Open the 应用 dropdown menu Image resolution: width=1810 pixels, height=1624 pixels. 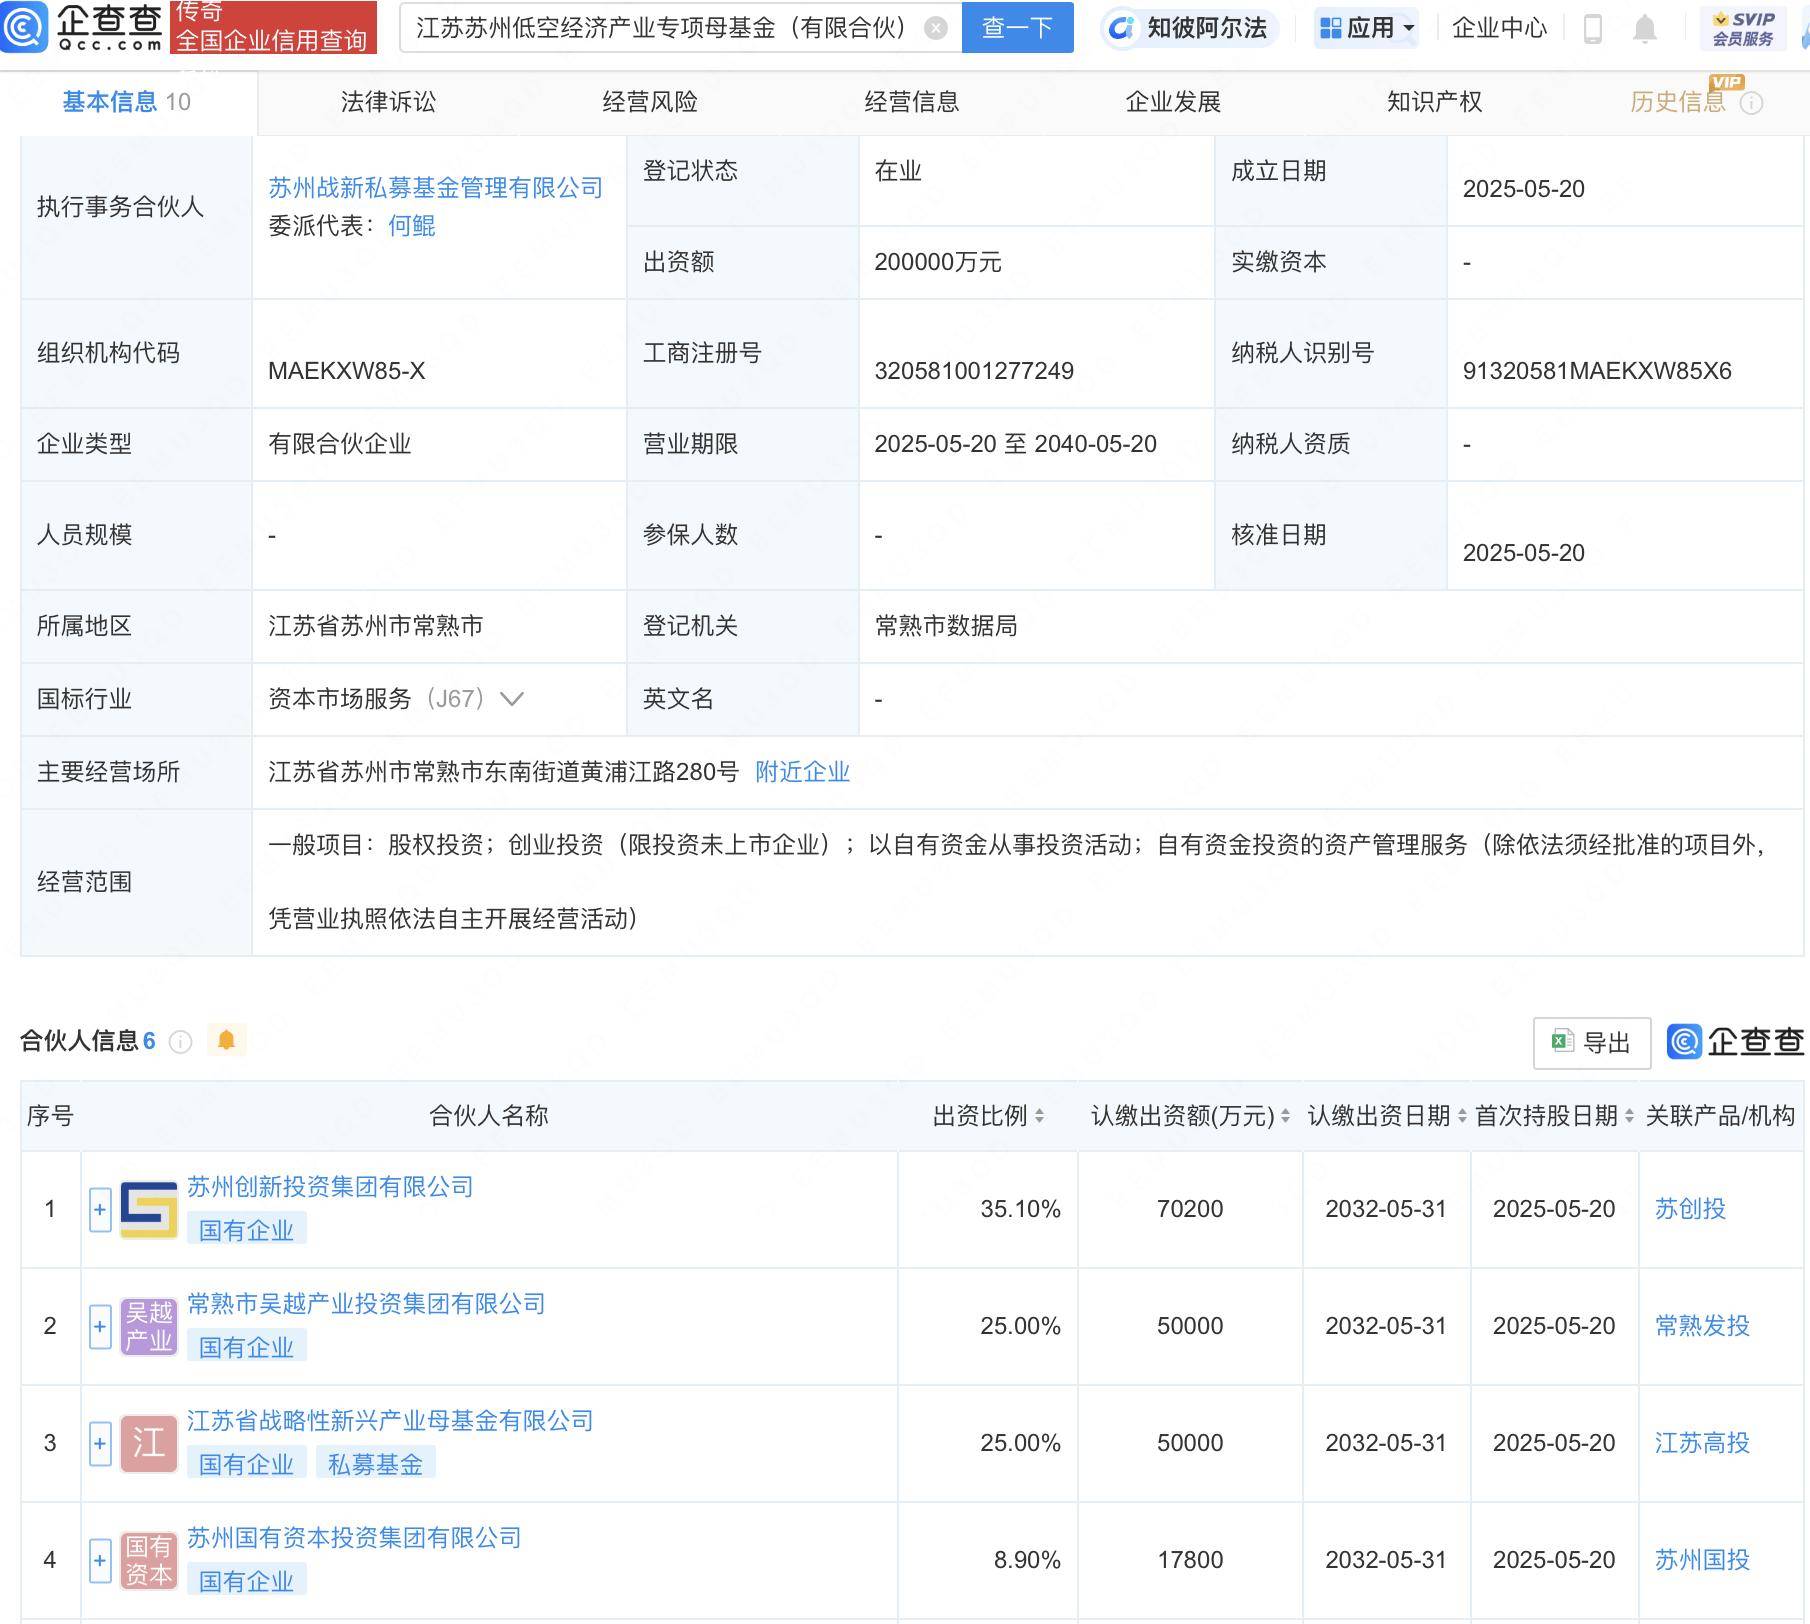(x=1368, y=28)
